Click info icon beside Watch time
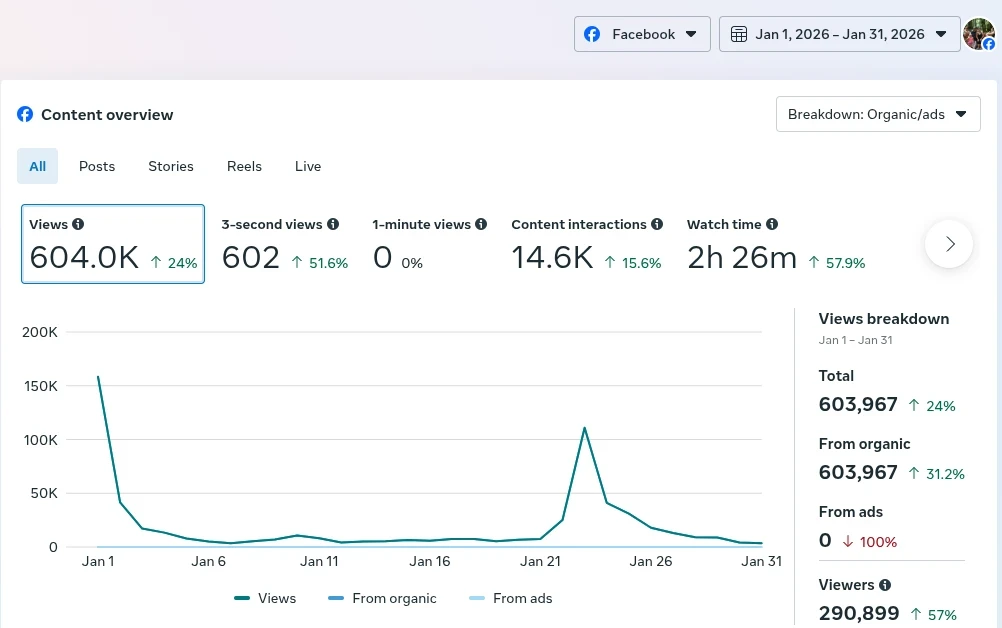The height and width of the screenshot is (628, 1002). pyautogui.click(x=772, y=225)
